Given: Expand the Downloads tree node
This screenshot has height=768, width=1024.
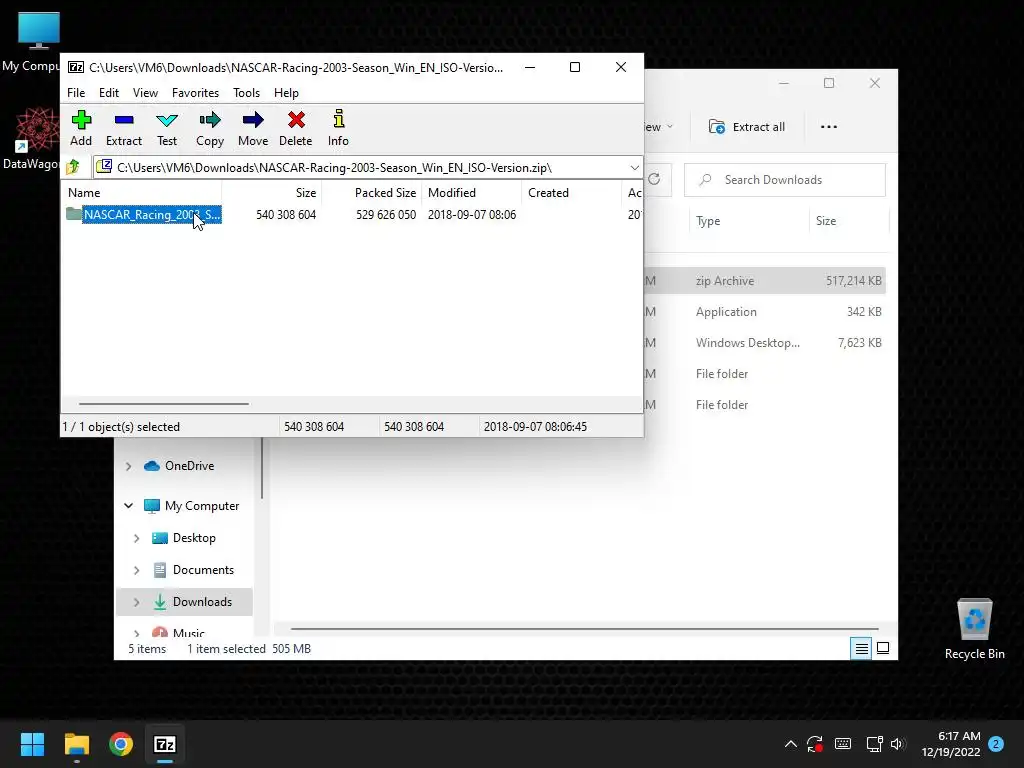Looking at the screenshot, I should point(136,602).
